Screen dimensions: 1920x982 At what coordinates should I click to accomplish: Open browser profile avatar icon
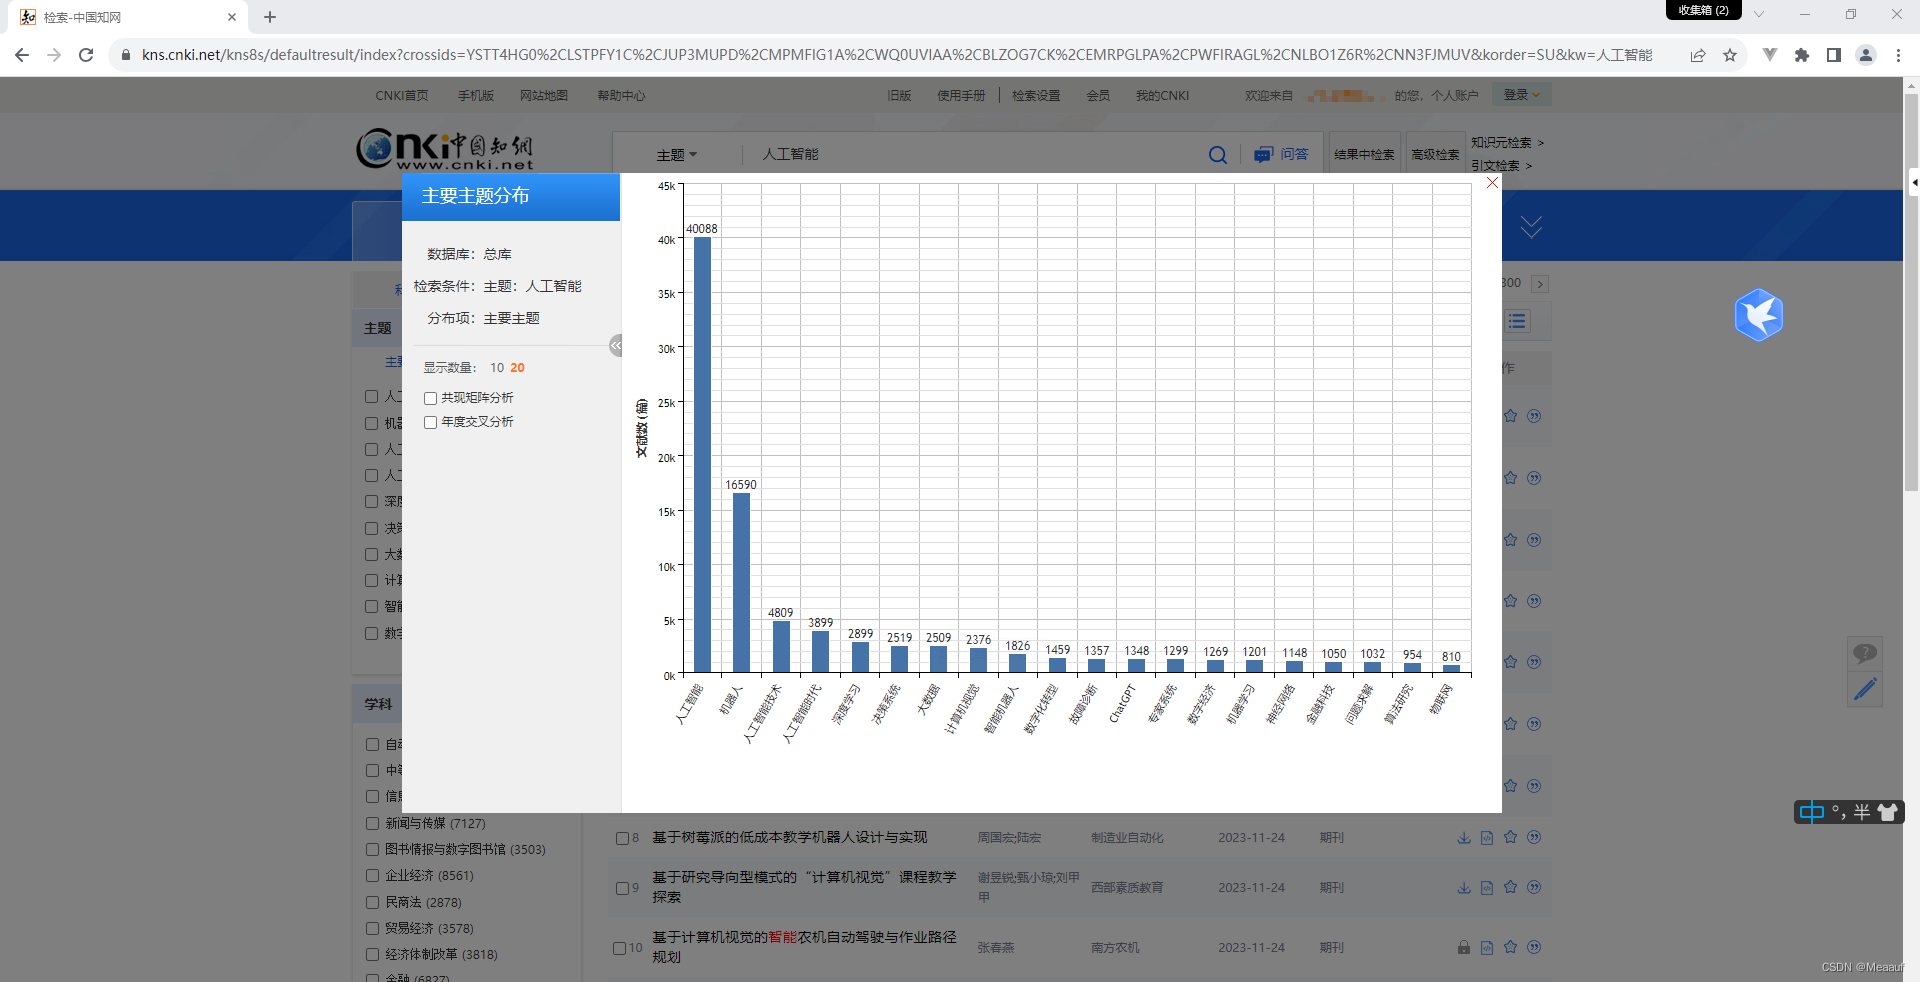(1866, 55)
